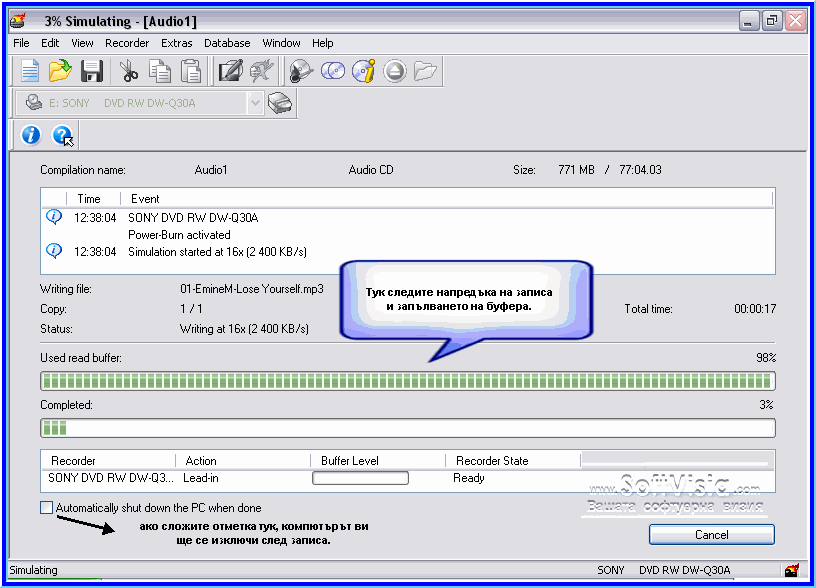Open the File menu
Image resolution: width=816 pixels, height=588 pixels.
pos(21,43)
